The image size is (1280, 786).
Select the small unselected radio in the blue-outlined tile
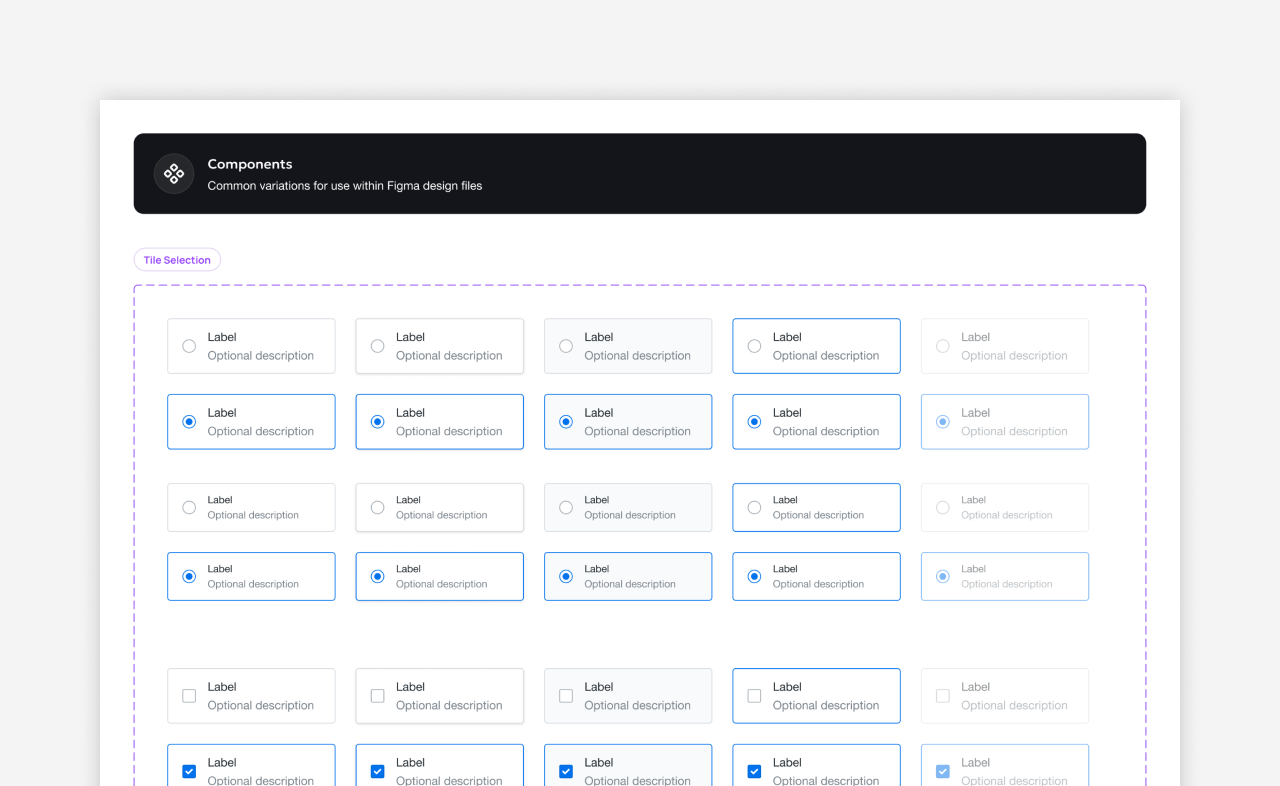click(754, 508)
